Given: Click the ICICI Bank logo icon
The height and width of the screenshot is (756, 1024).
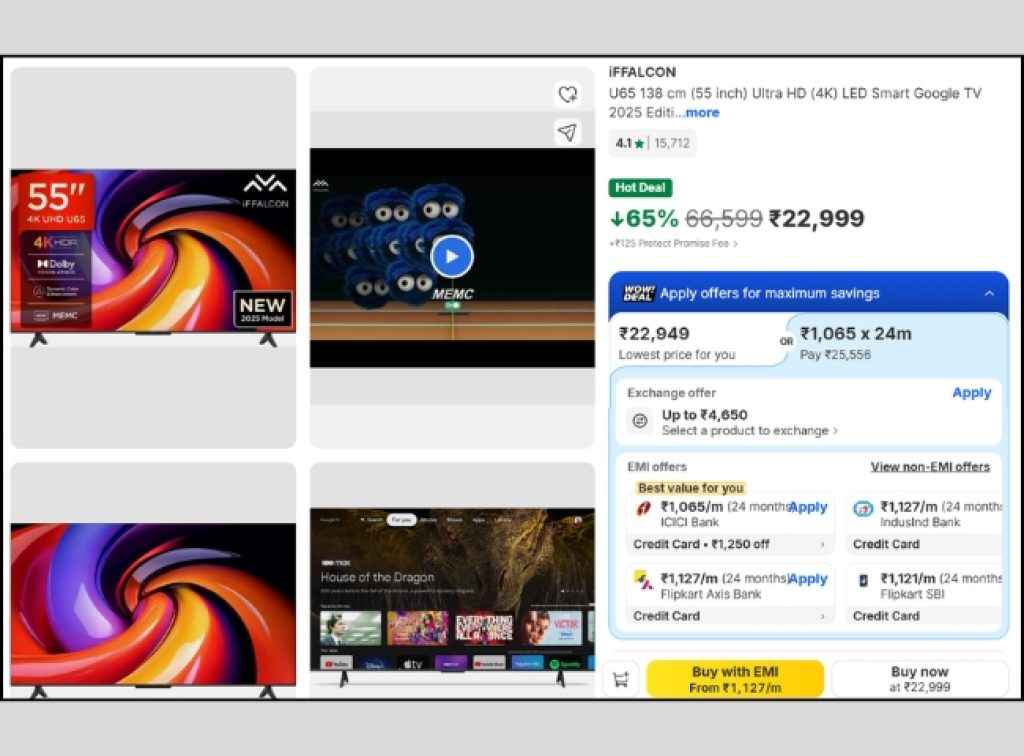Looking at the screenshot, I should click(643, 508).
